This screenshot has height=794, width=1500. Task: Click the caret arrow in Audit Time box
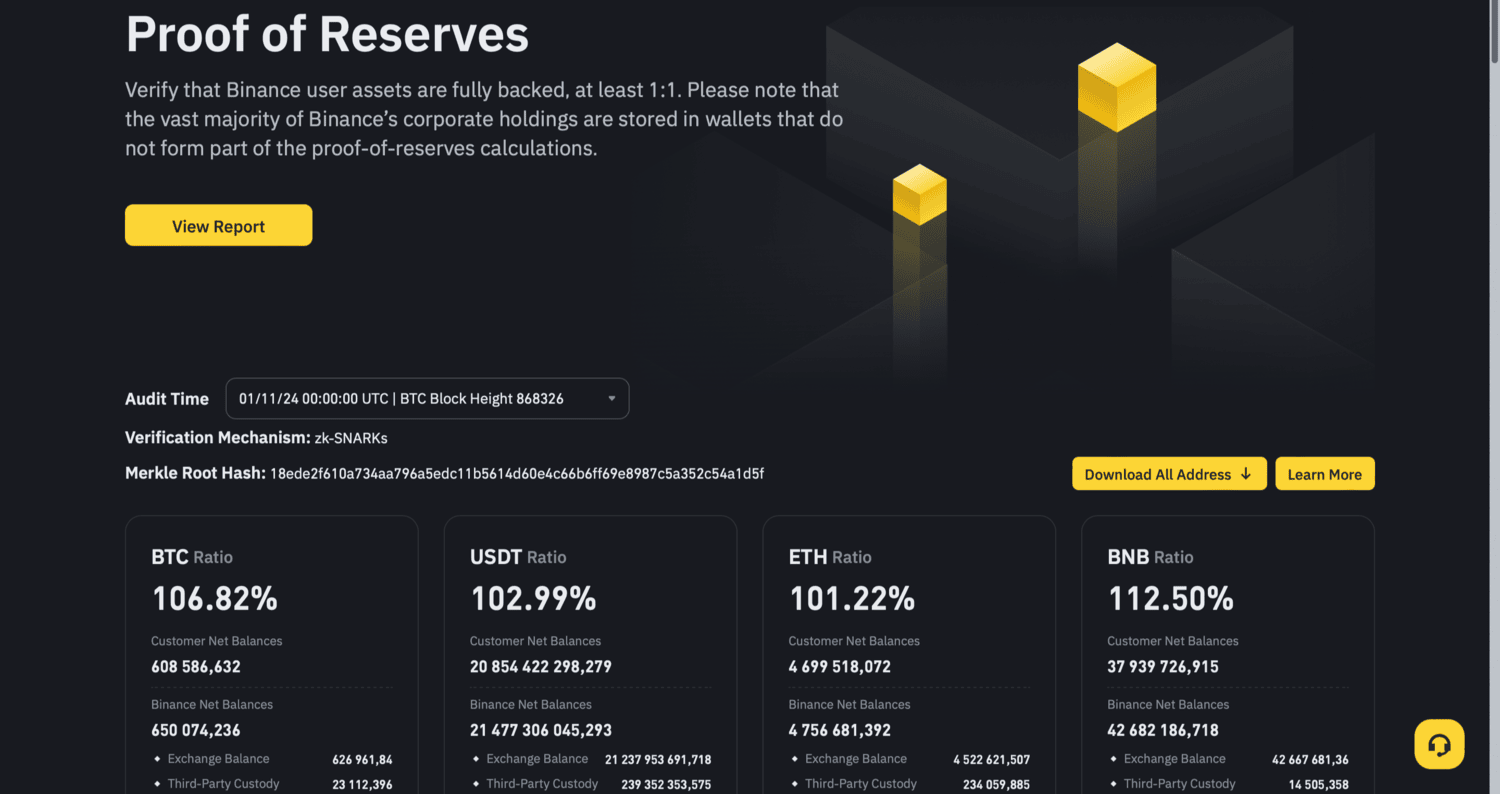[612, 399]
